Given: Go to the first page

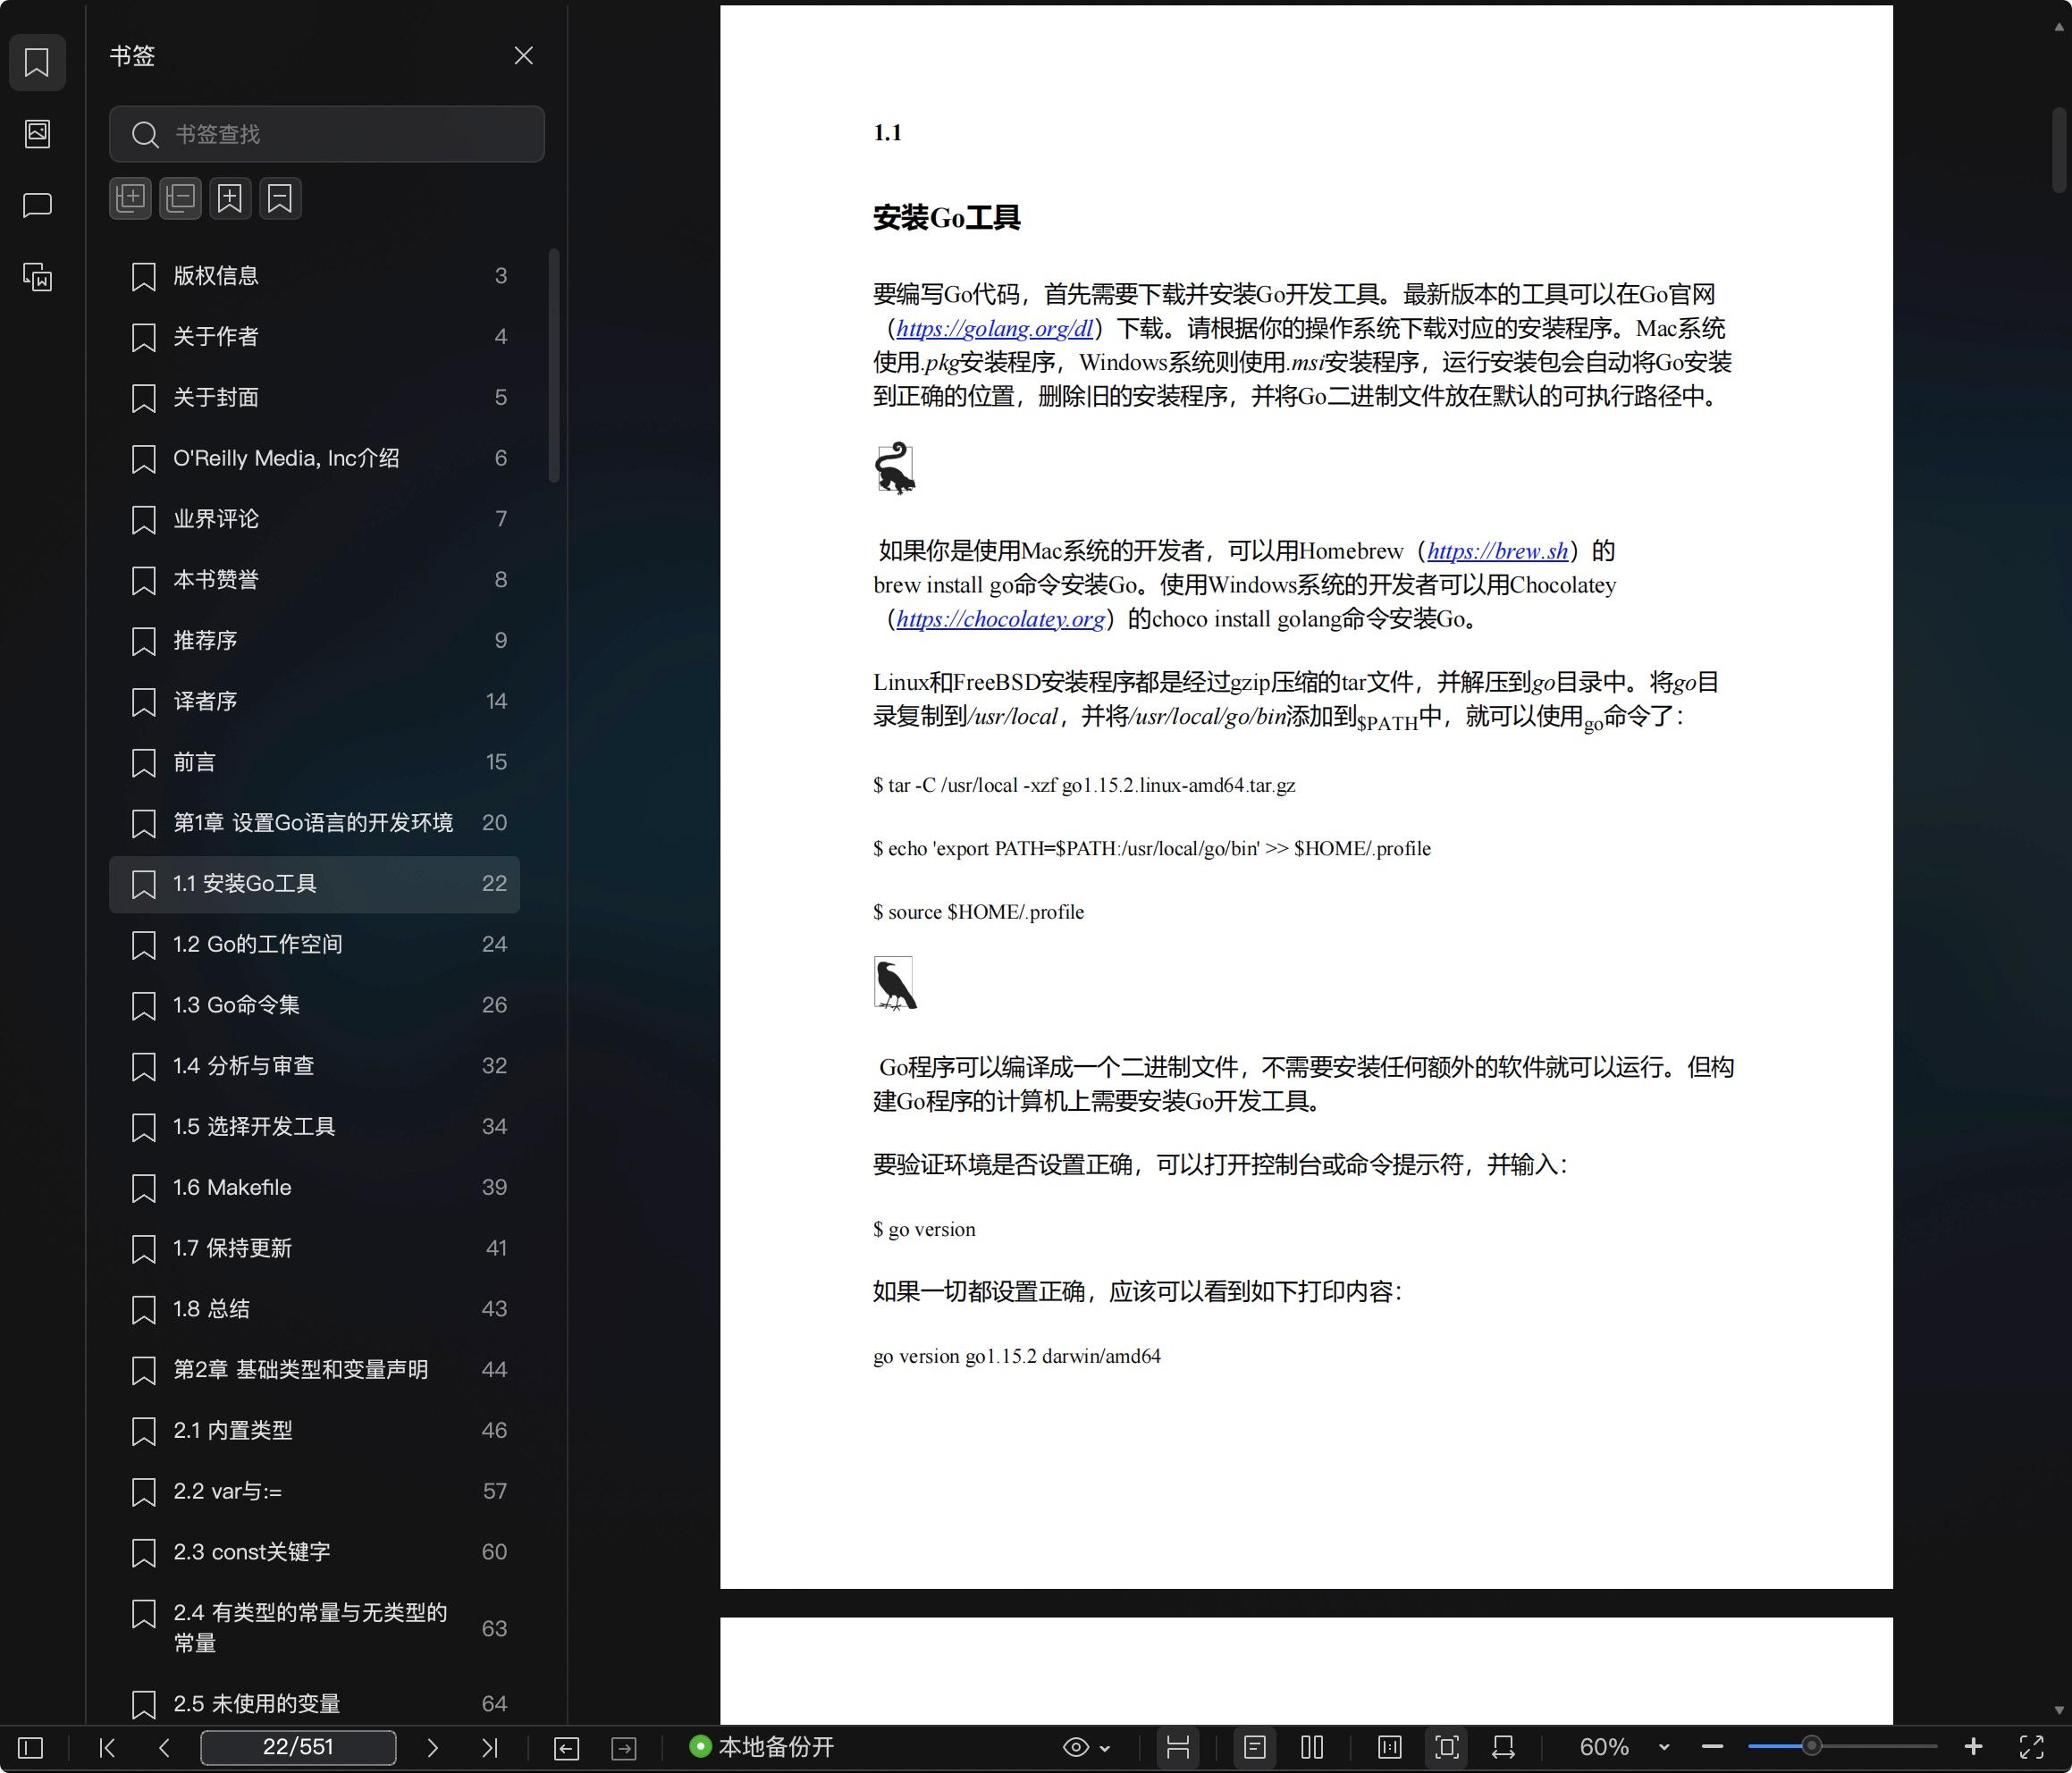Looking at the screenshot, I should [107, 1747].
